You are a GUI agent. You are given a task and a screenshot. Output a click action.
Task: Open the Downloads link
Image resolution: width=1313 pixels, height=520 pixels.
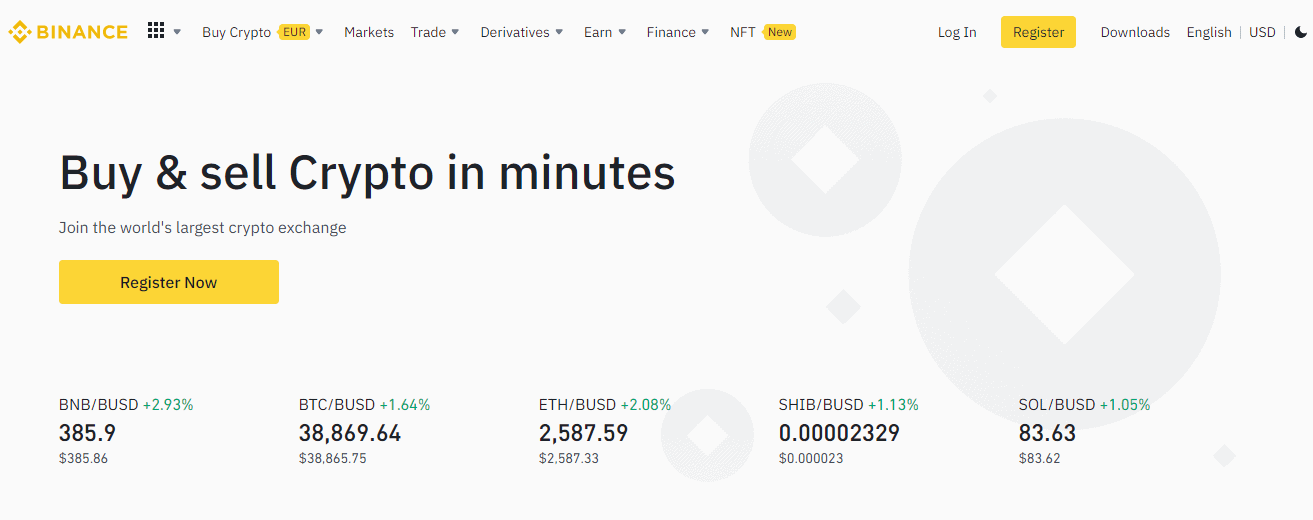1135,32
